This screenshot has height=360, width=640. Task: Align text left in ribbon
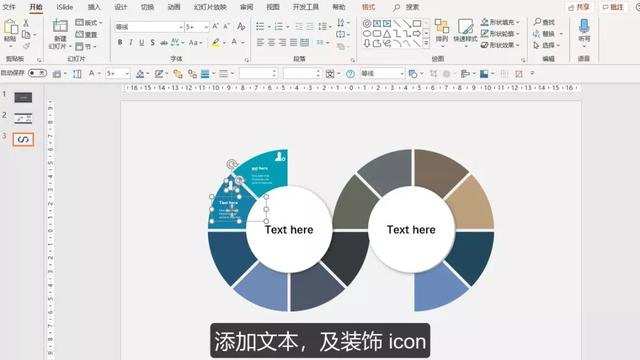260,42
